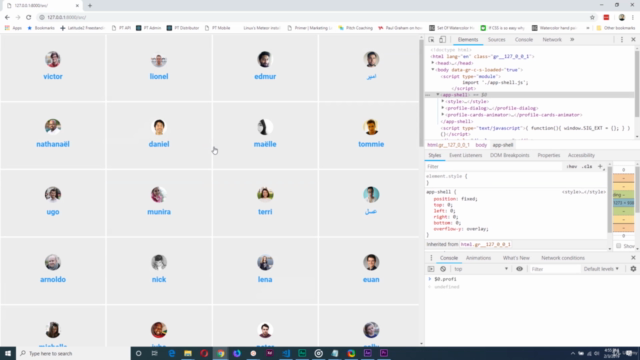This screenshot has width=640, height=360.
Task: Open the Other bookmarks folder
Action: pyautogui.click(x=616, y=28)
